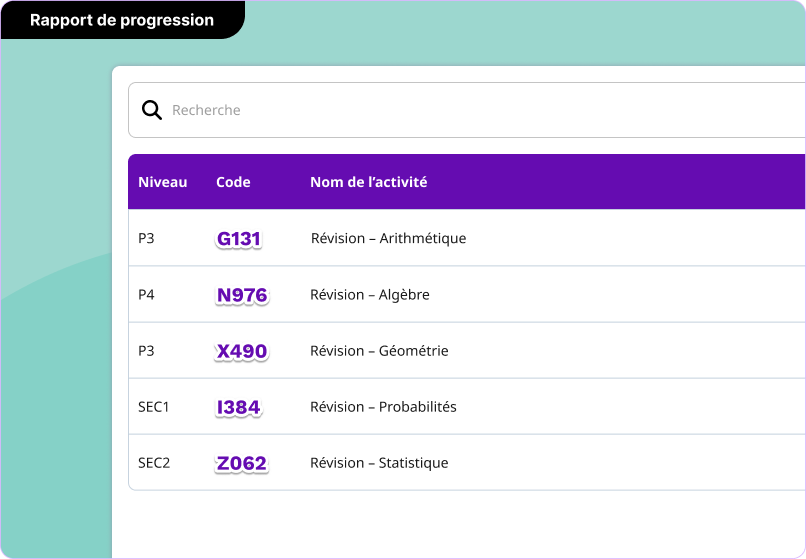Open Révision – Arithmétique activity

388,238
